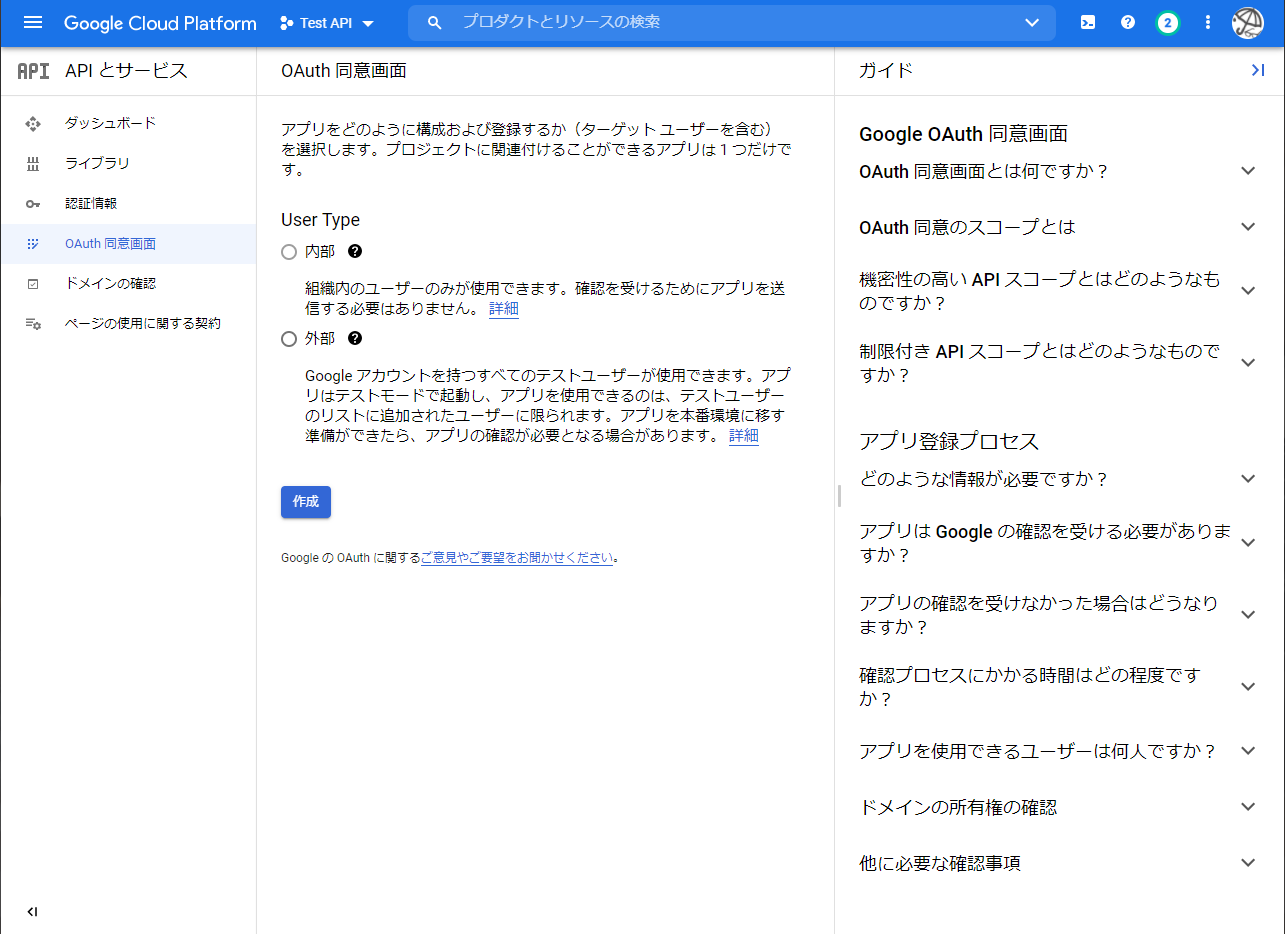
Task: Open the help question mark icon
Action: (1128, 22)
